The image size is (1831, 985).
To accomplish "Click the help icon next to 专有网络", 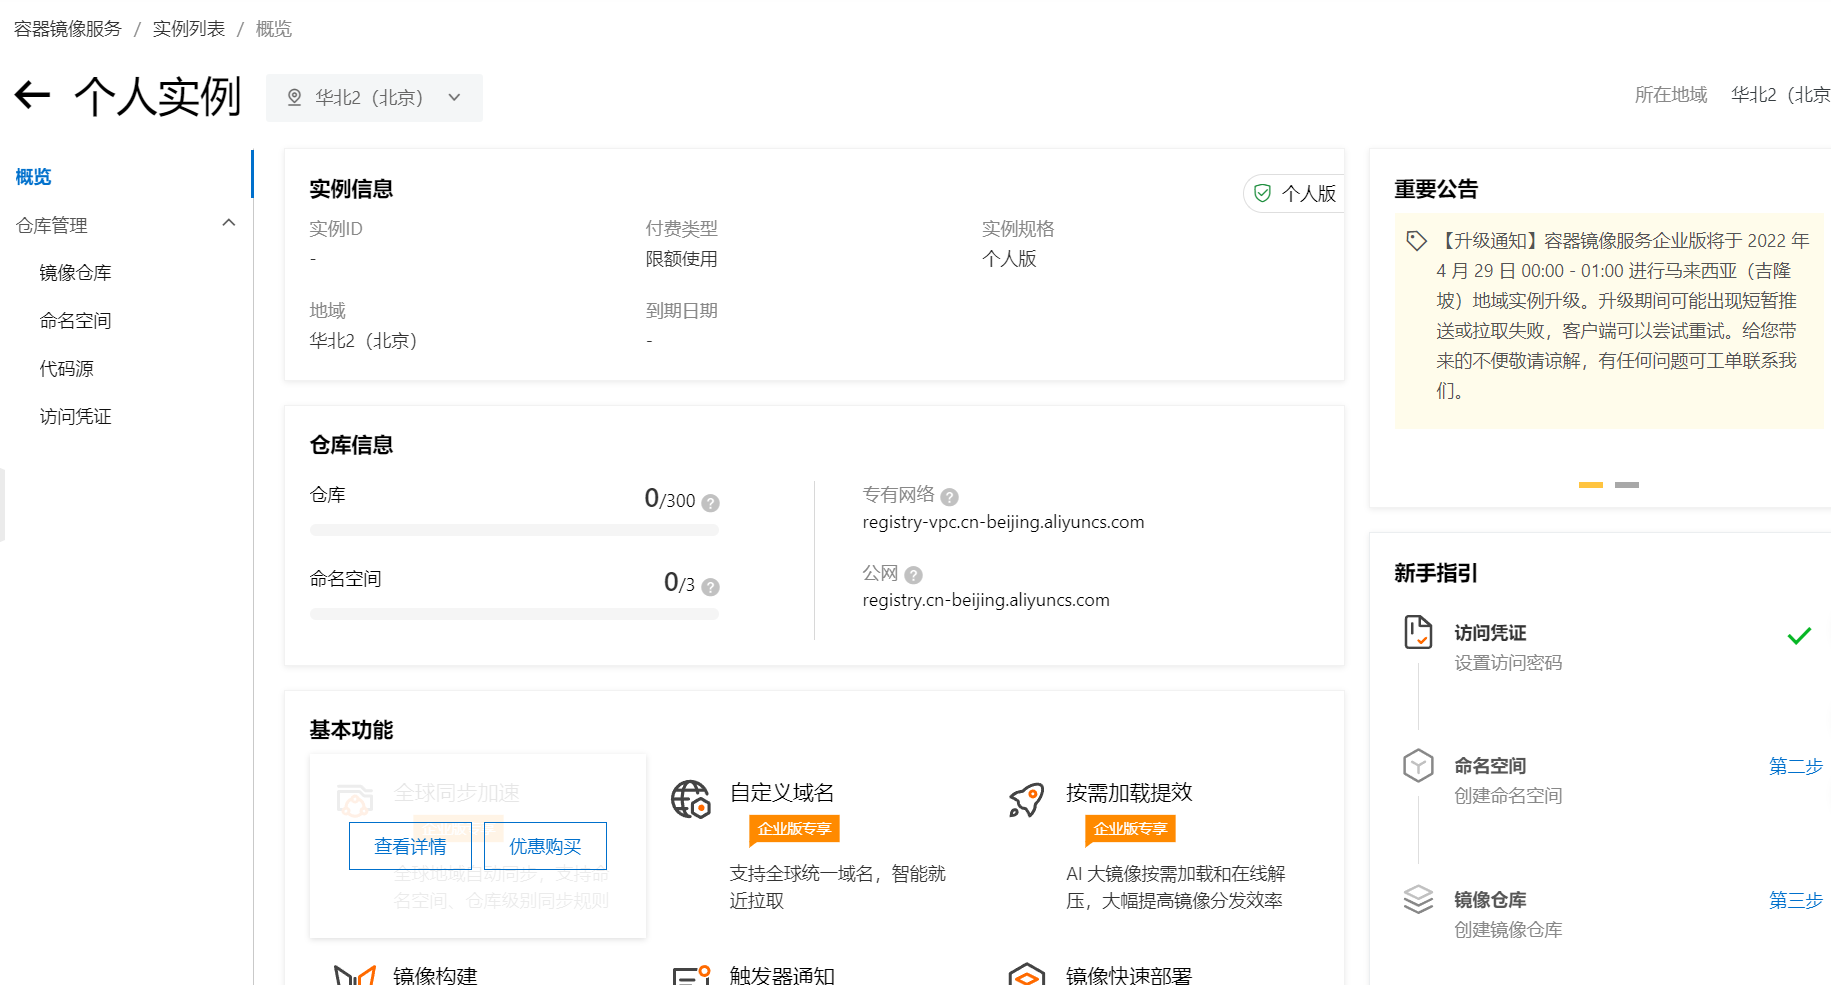I will pos(950,497).
